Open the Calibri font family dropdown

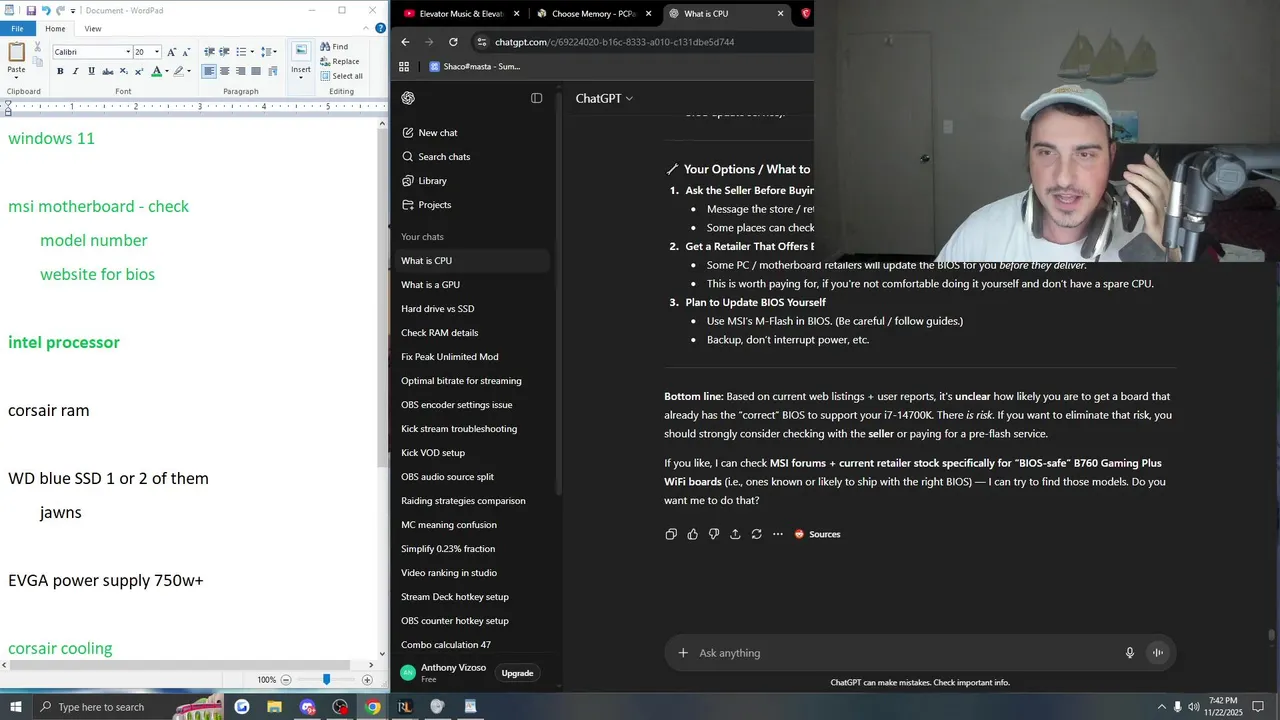pyautogui.click(x=128, y=52)
